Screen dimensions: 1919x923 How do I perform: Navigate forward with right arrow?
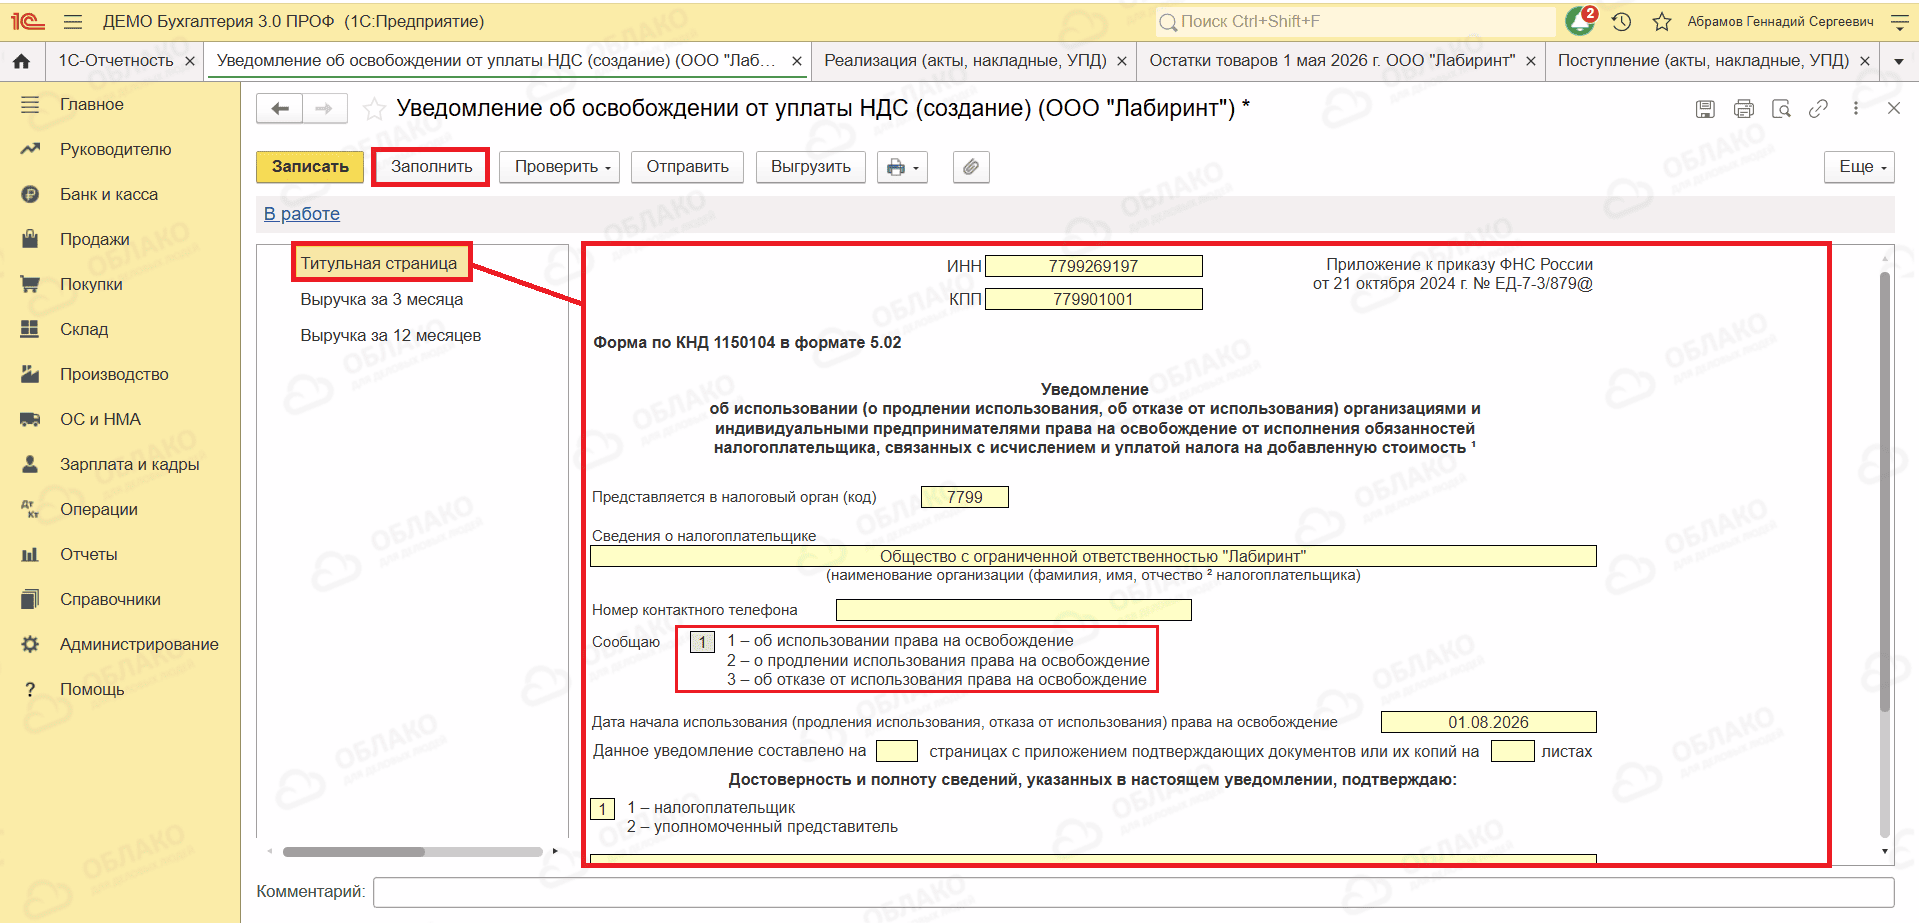click(324, 108)
